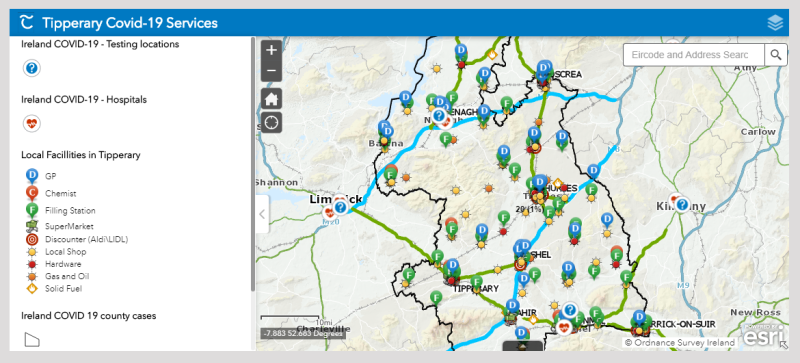Select the hospital heart marker near Clonmel
800x363 pixels.
click(564, 327)
